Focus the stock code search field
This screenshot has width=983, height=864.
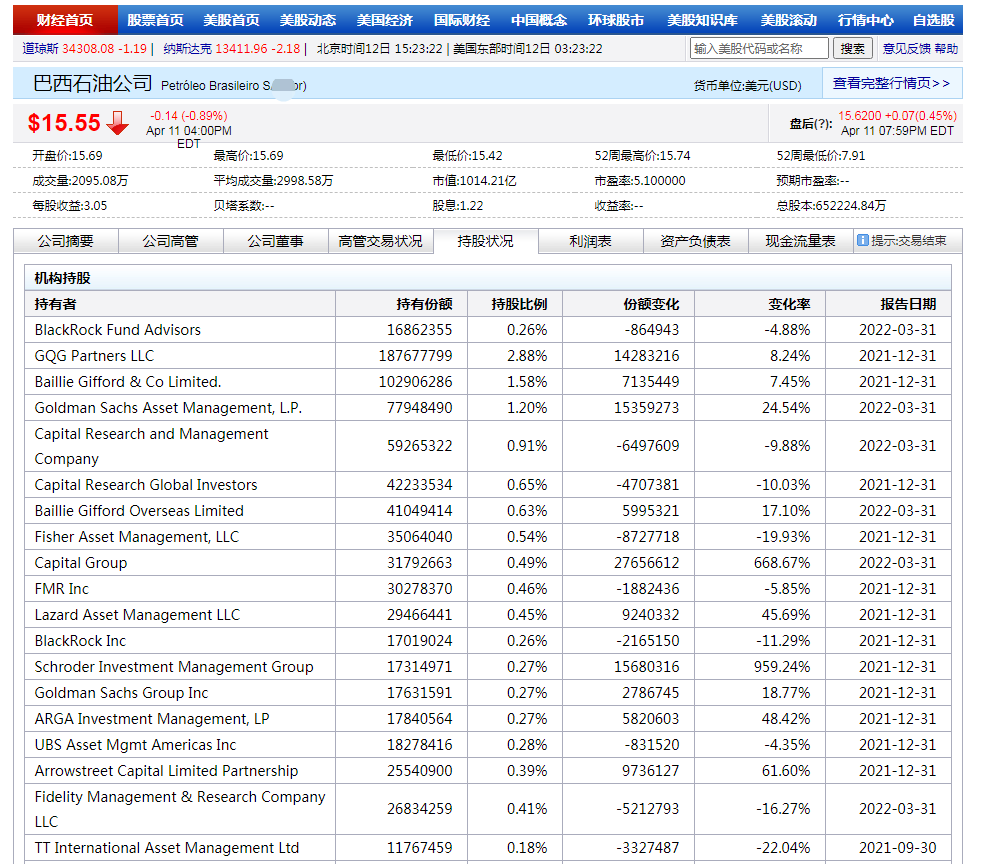(759, 48)
